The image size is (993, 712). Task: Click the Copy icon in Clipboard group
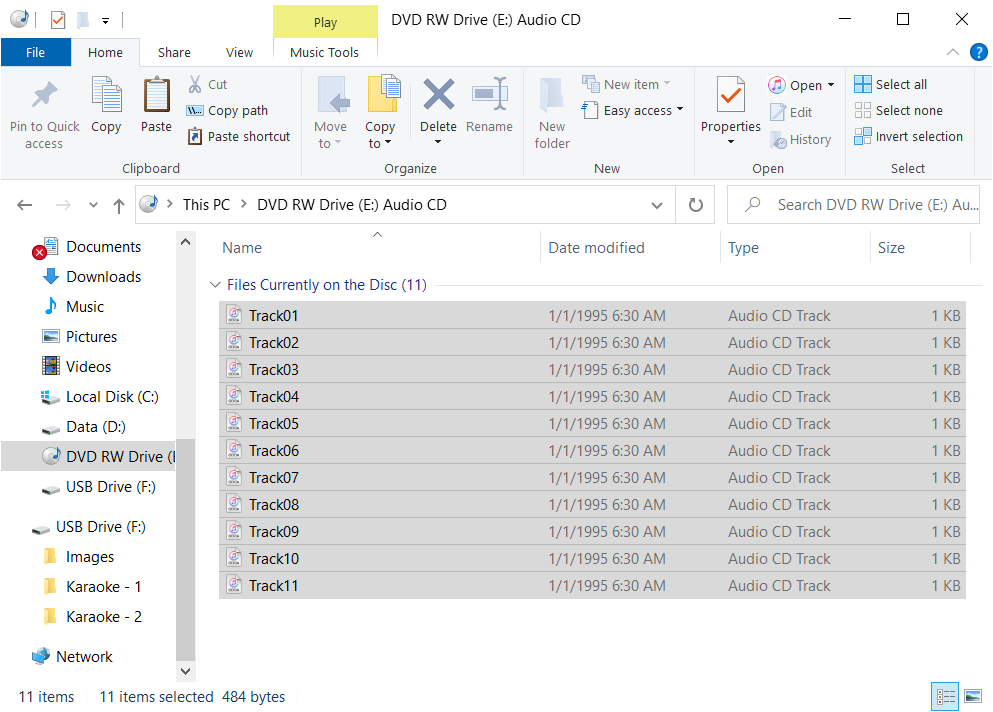click(106, 96)
